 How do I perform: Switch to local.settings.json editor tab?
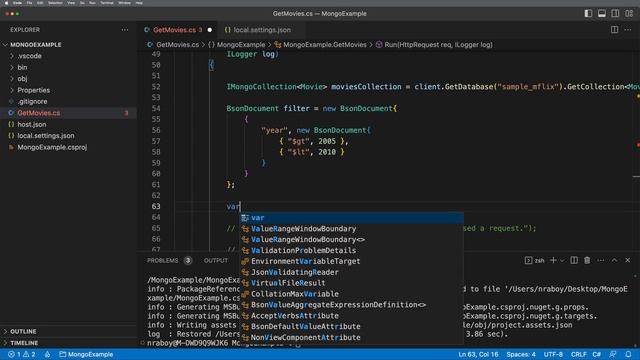pos(262,30)
